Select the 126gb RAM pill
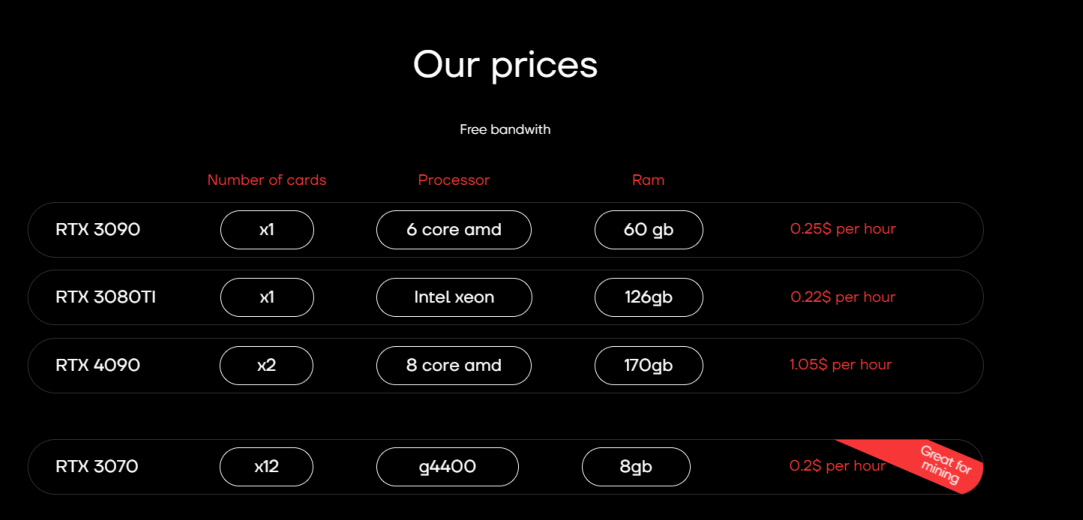Image resolution: width=1083 pixels, height=520 pixels. [x=648, y=297]
